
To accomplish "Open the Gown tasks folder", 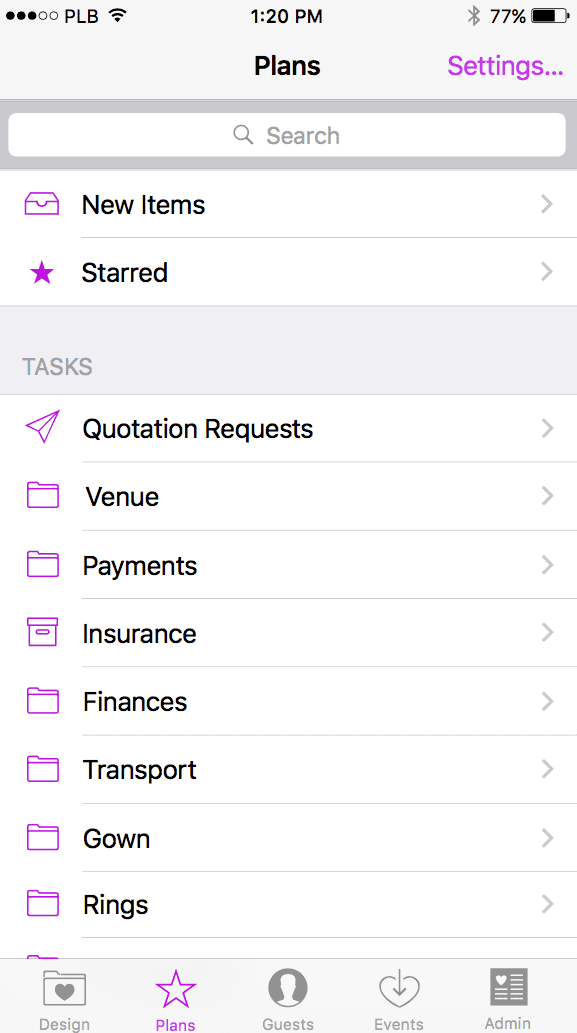I will click(x=288, y=838).
